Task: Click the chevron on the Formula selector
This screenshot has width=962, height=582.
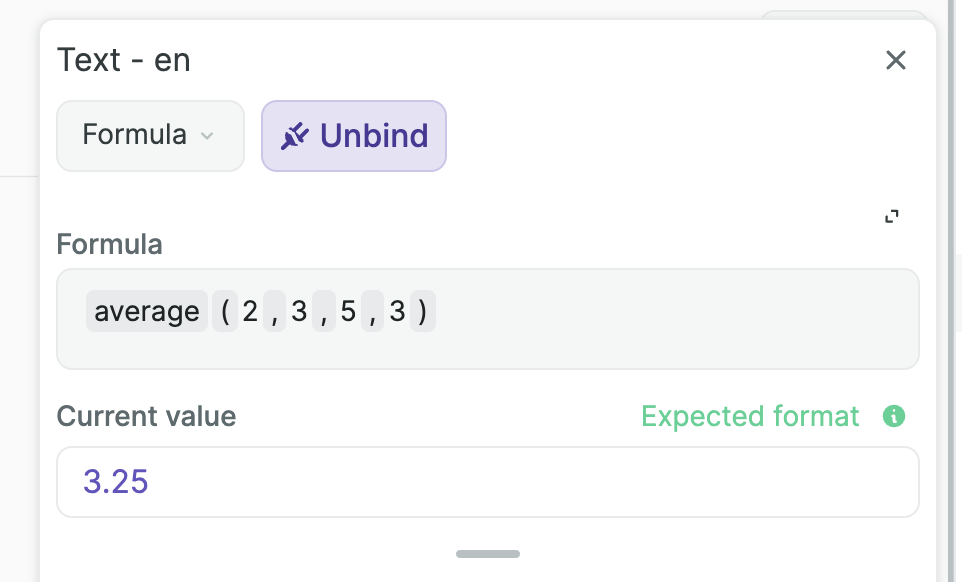Action: (209, 136)
